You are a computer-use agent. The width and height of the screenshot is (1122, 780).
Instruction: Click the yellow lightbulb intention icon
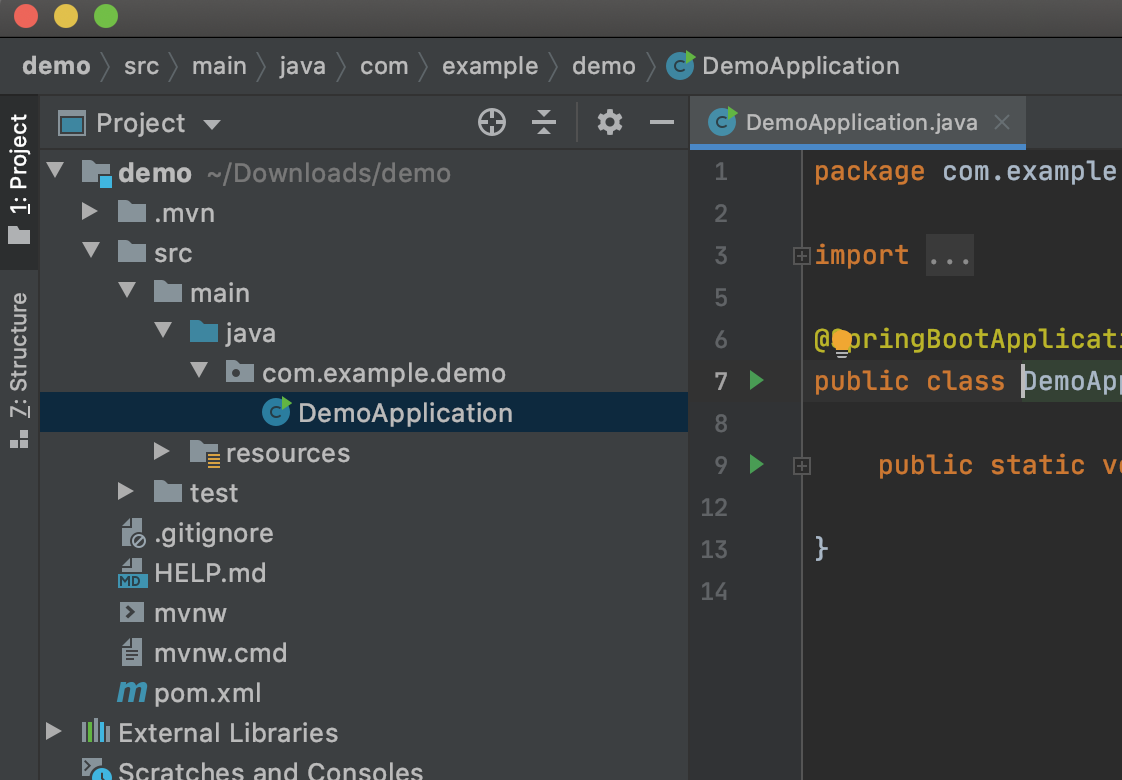coord(842,342)
